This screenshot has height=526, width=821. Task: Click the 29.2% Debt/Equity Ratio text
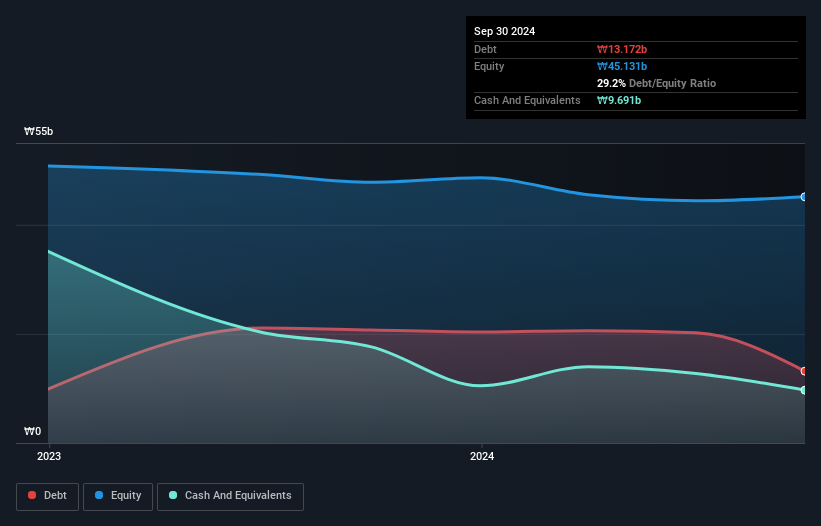coord(656,83)
